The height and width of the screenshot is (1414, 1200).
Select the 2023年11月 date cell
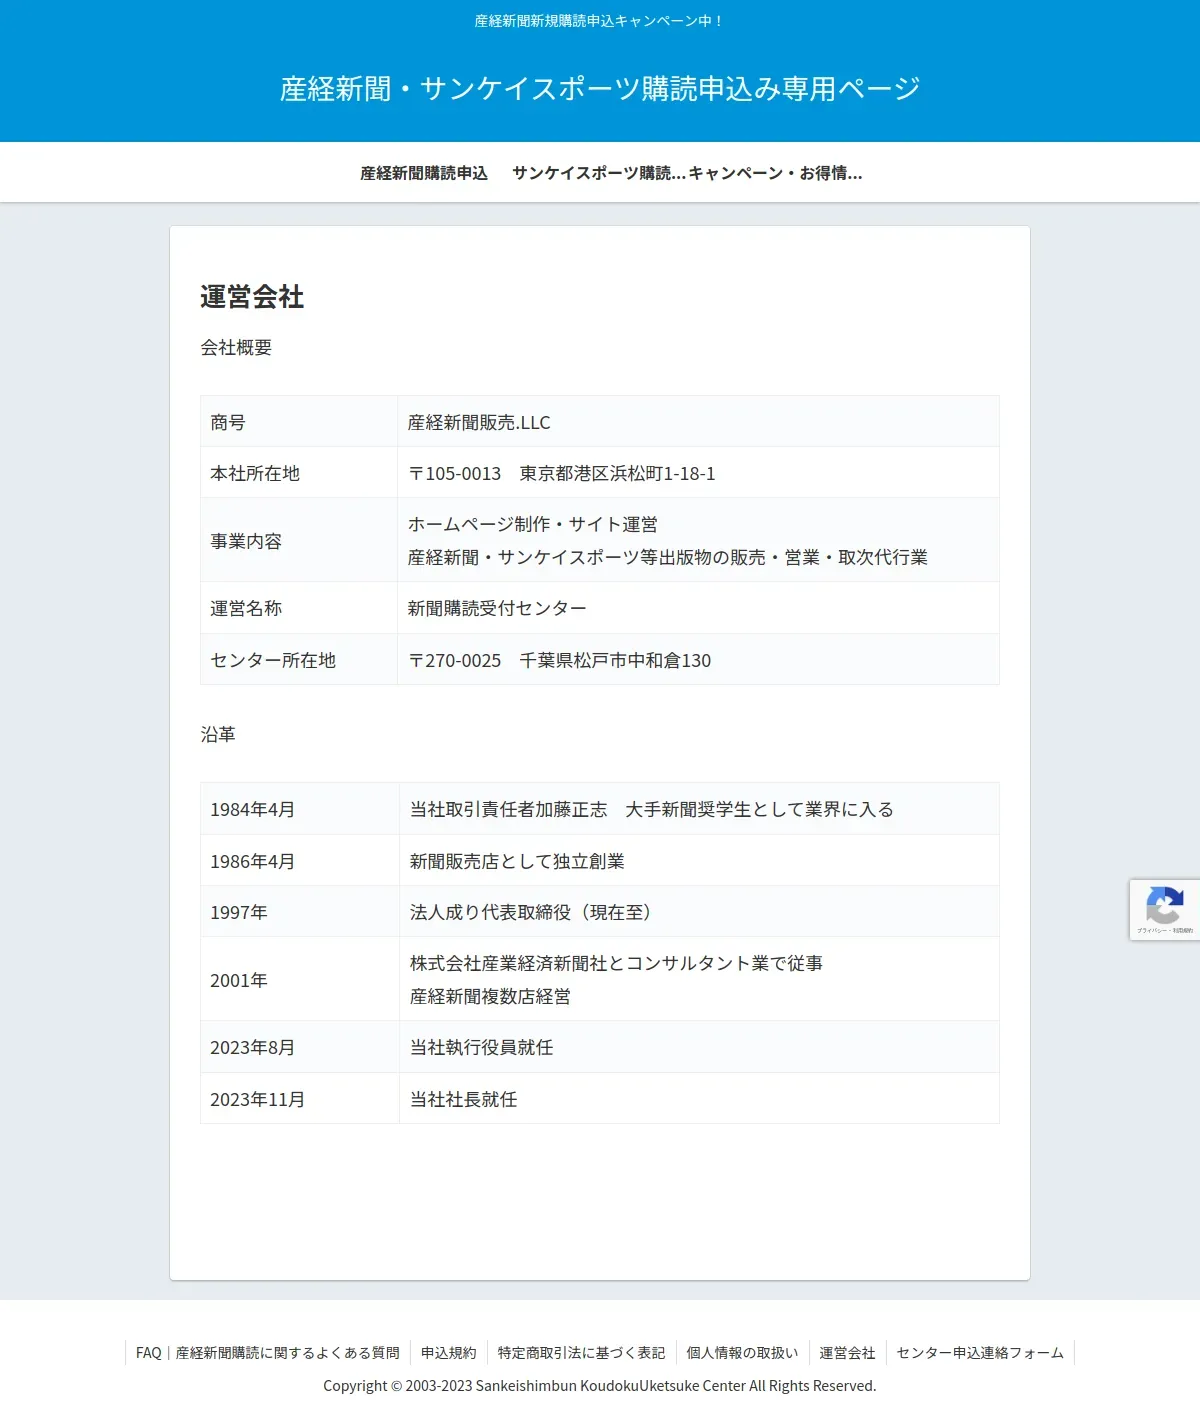tap(300, 1099)
